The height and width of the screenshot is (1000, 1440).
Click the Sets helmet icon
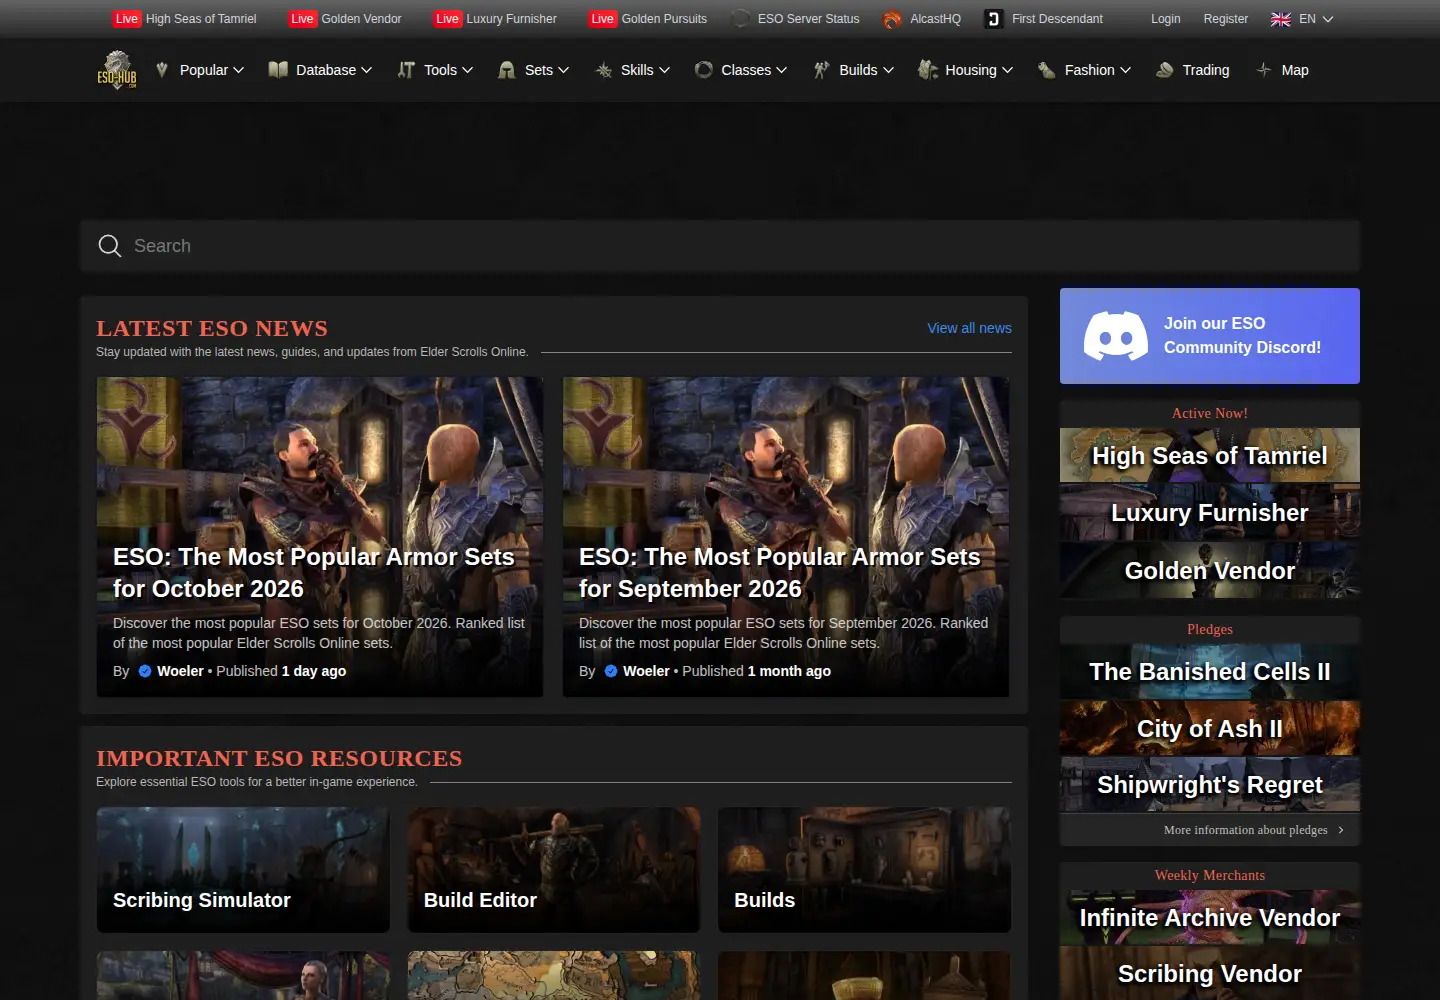coord(507,70)
